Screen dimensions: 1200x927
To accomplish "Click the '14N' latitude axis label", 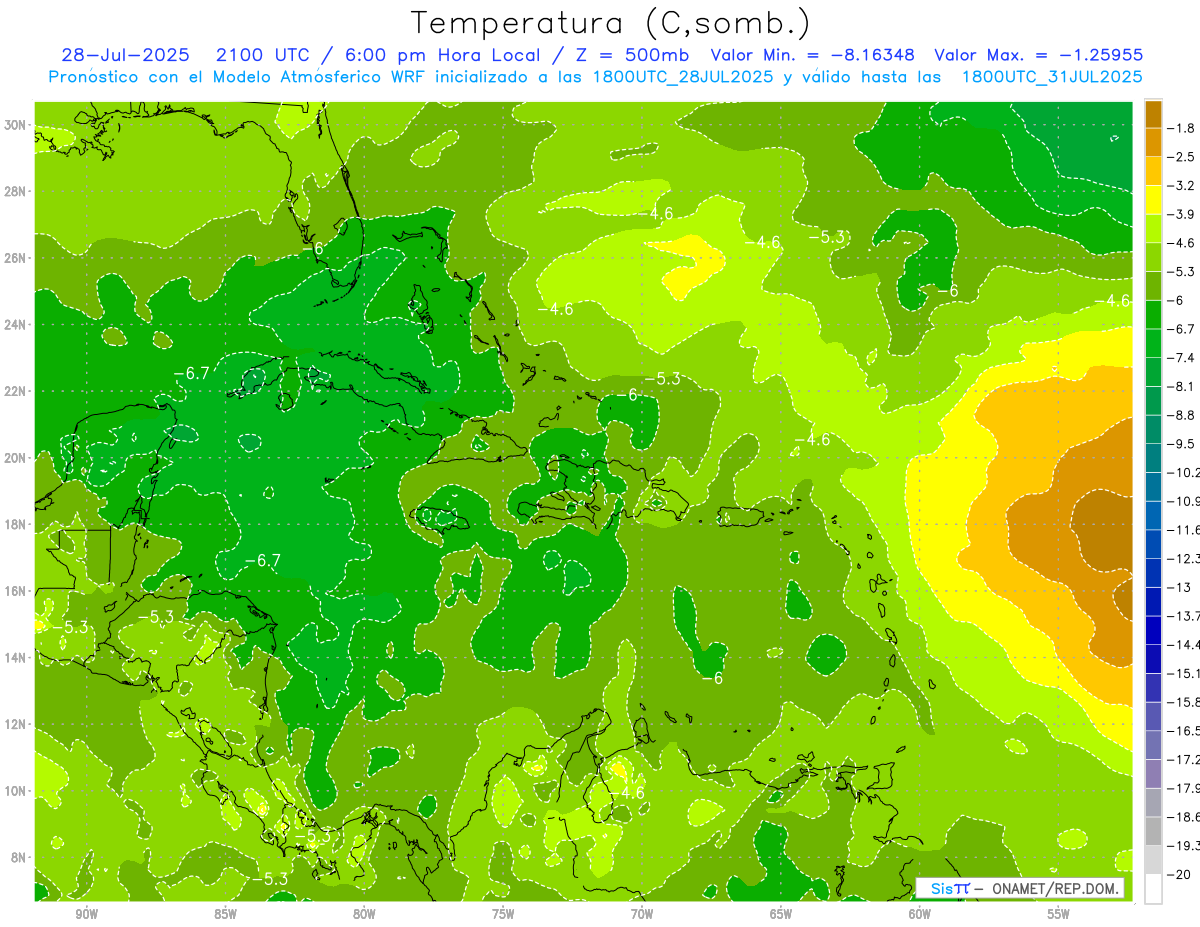I will click(x=16, y=658).
